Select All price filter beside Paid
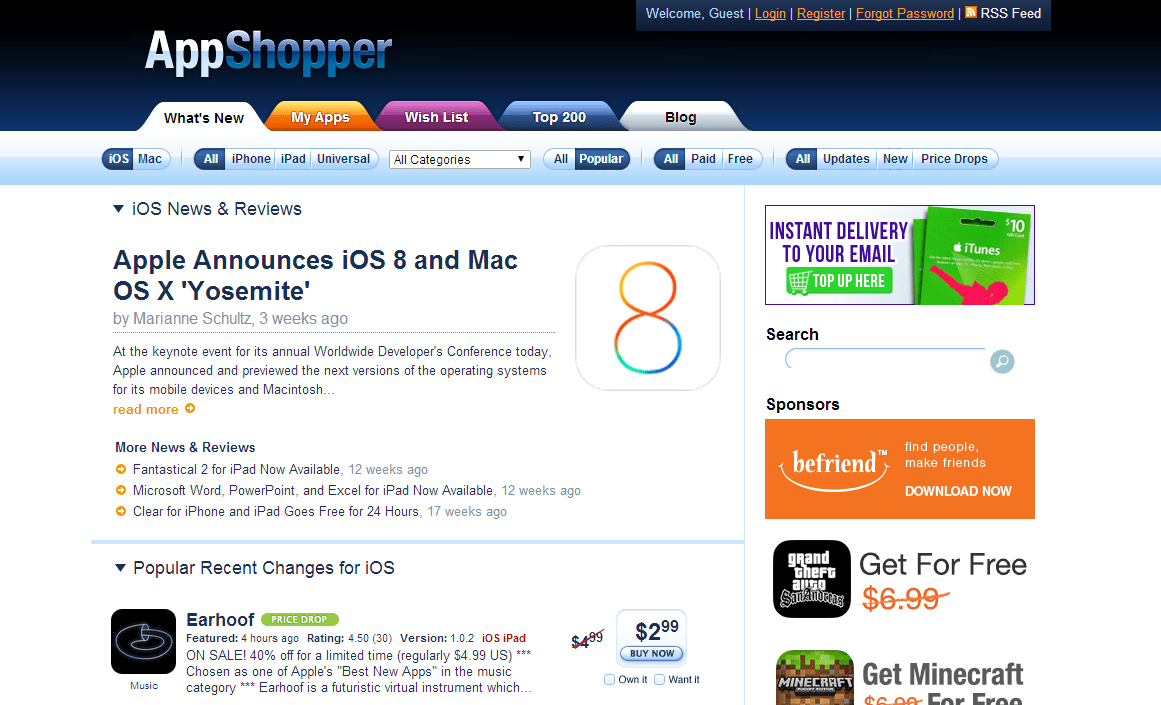The image size is (1161, 705). click(671, 158)
